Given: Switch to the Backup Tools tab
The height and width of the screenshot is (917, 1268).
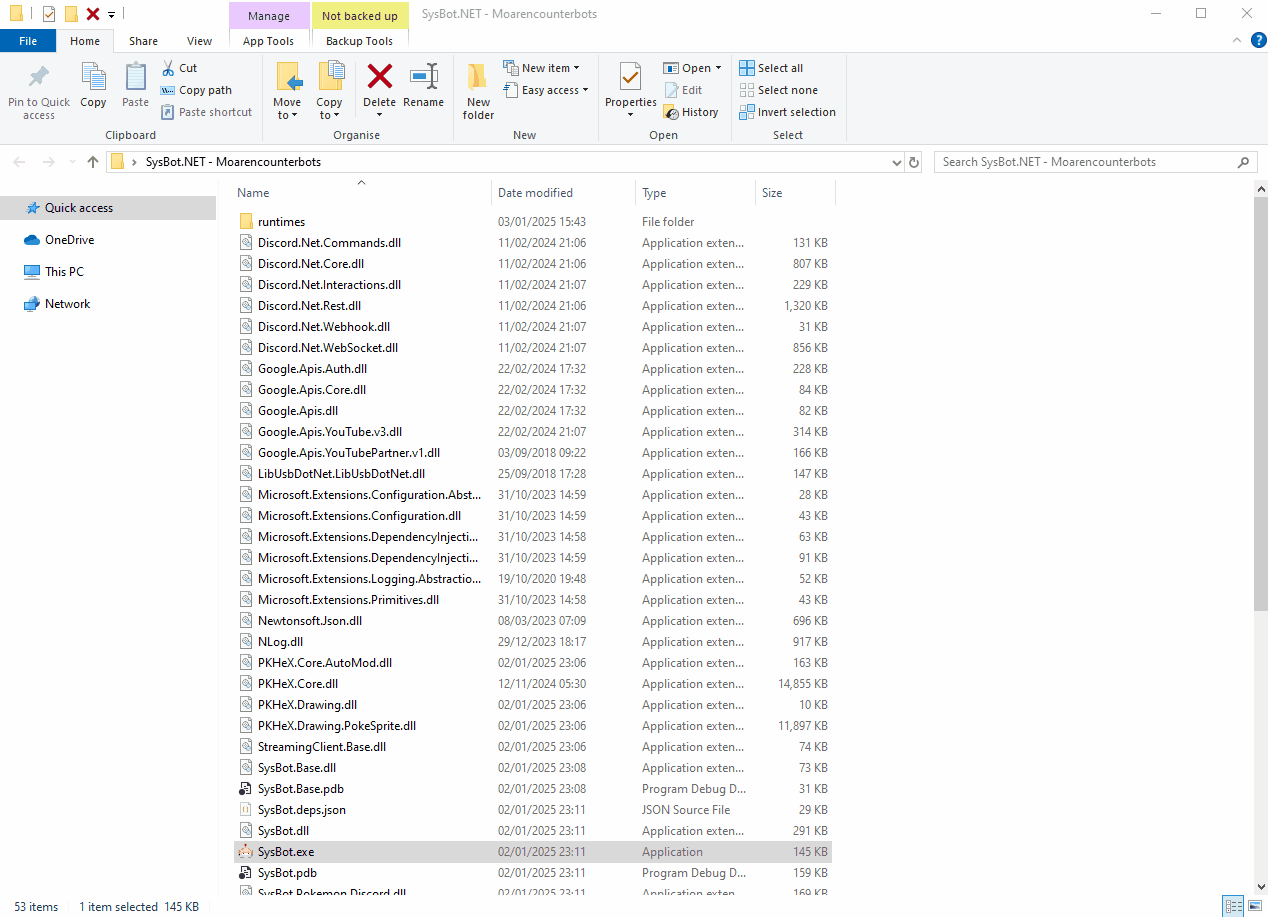Looking at the screenshot, I should tap(359, 41).
